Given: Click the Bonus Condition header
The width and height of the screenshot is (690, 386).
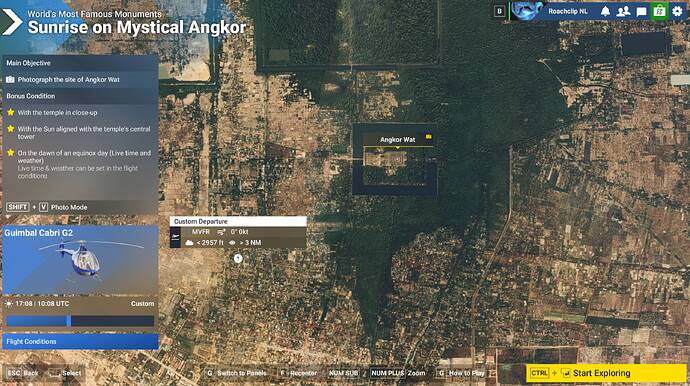Looking at the screenshot, I should click(80, 96).
